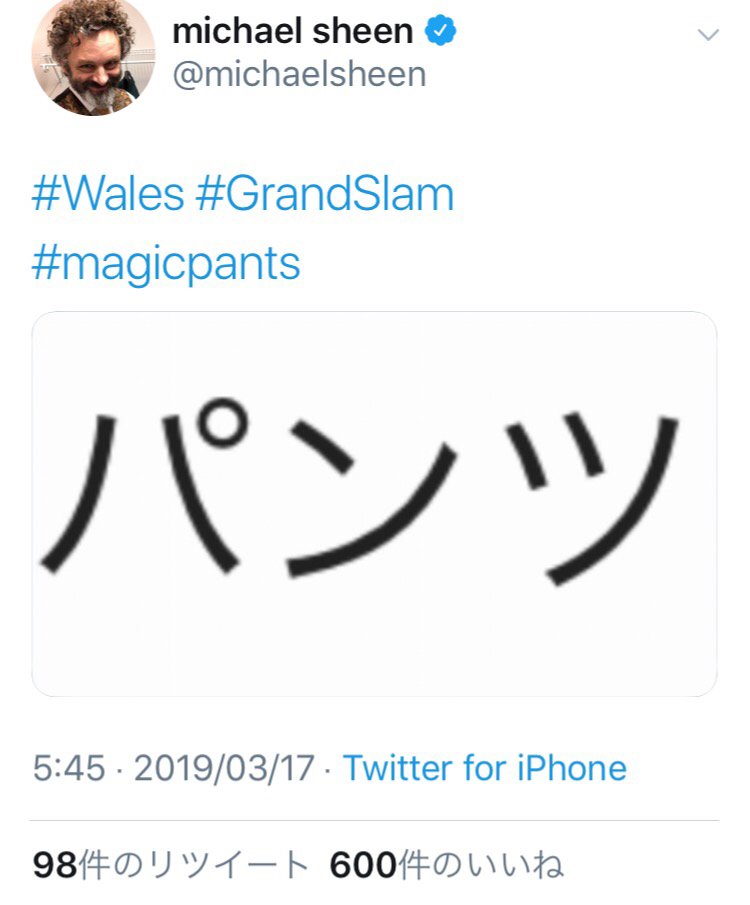View the 600件のいいね list
The width and height of the screenshot is (750, 905).
446,865
